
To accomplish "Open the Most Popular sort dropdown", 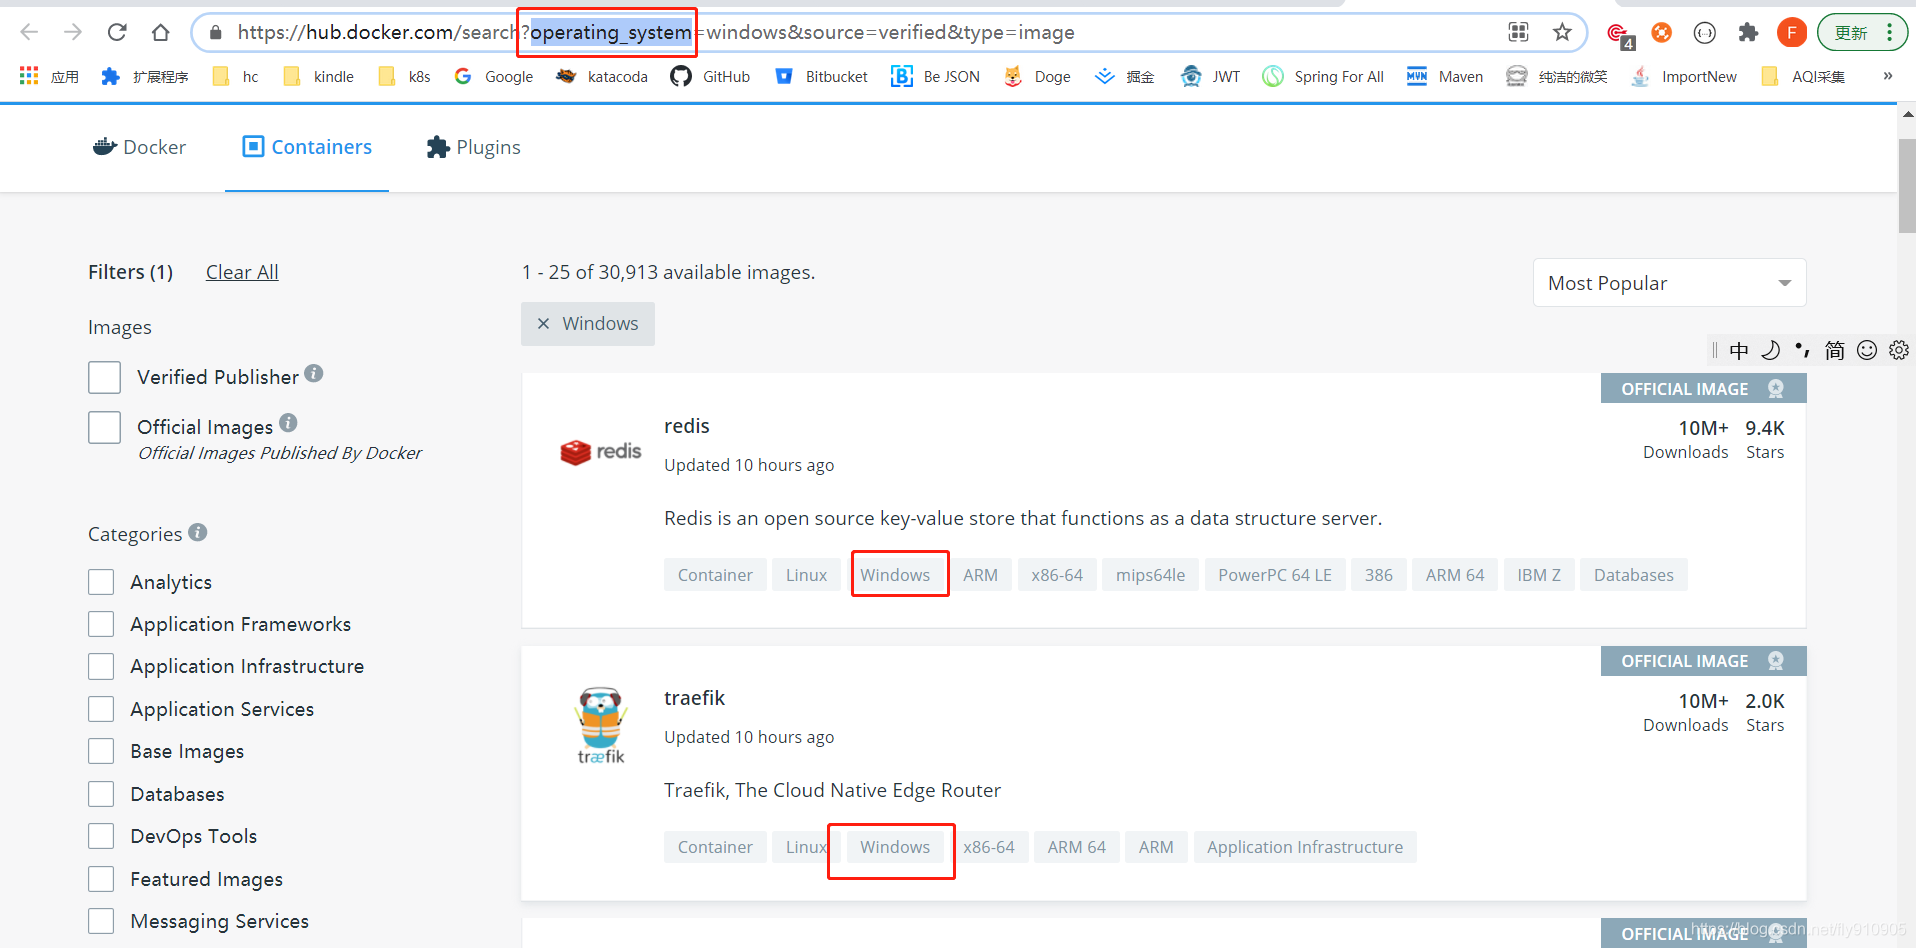I will click(1669, 283).
